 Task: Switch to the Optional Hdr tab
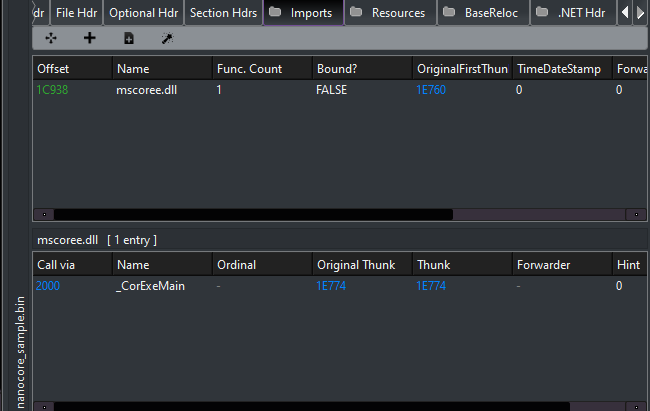[143, 13]
